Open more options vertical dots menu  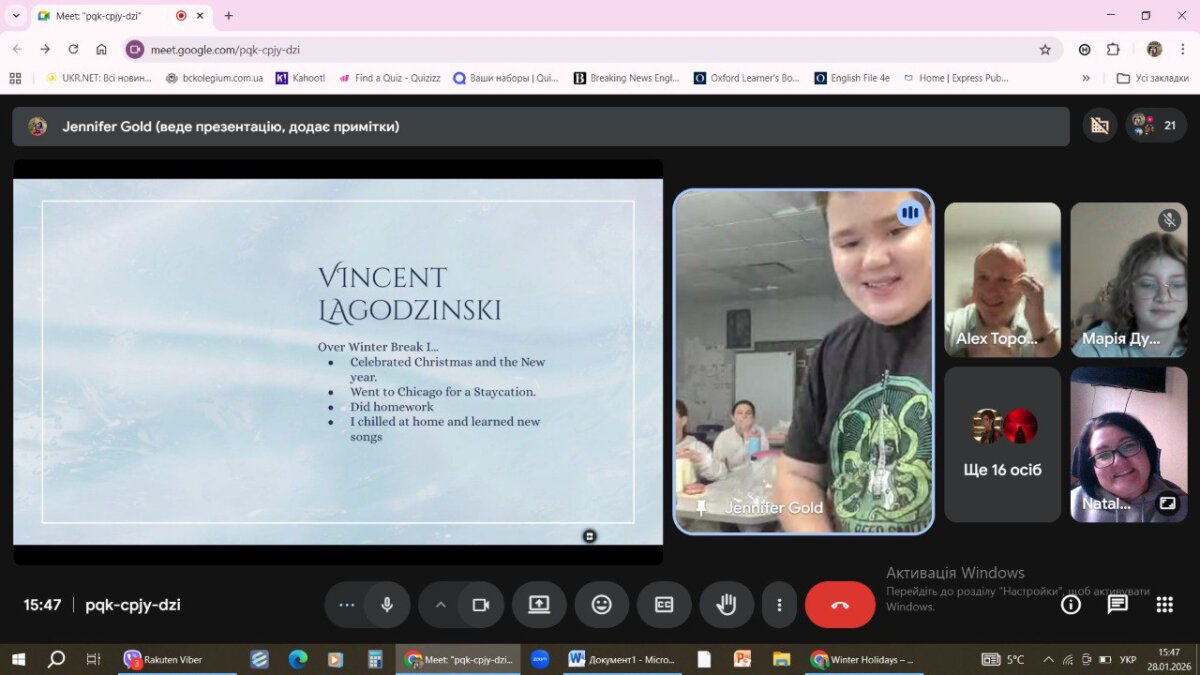pyautogui.click(x=779, y=605)
